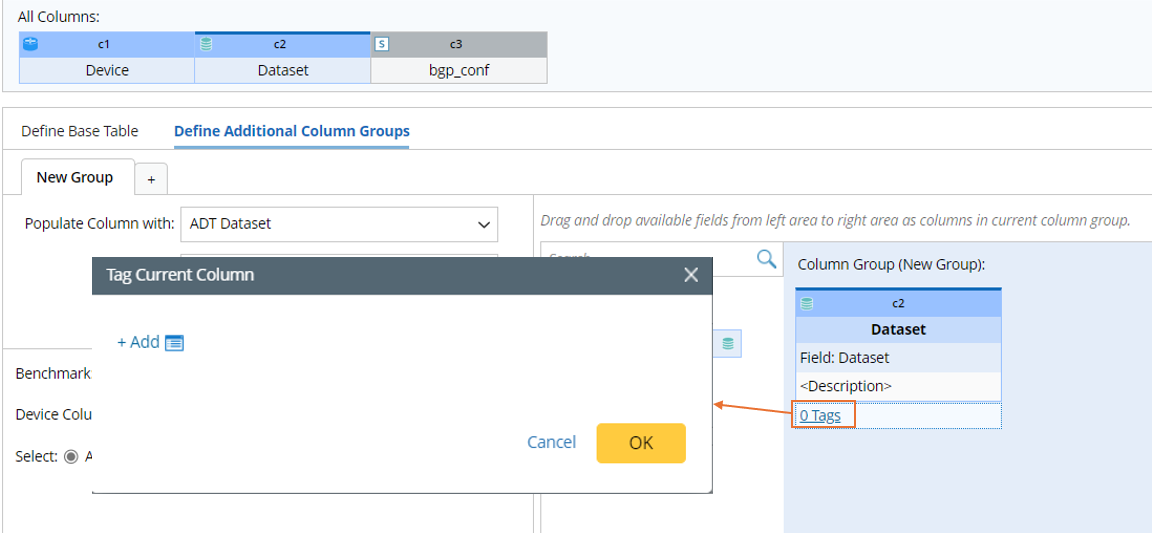Click the dataset icon beside the dialog's right edge
The image size is (1152, 533).
[728, 344]
